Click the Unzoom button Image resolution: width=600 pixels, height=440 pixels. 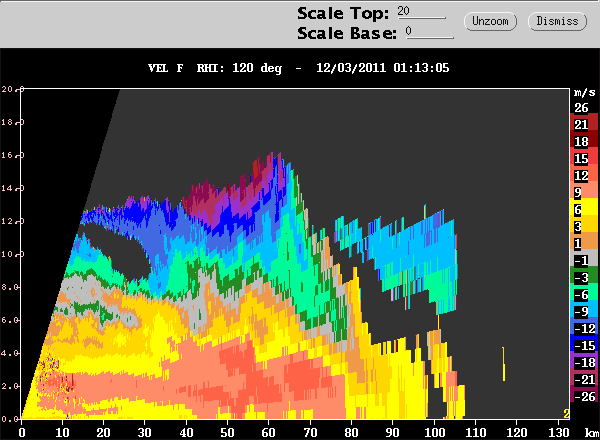490,21
